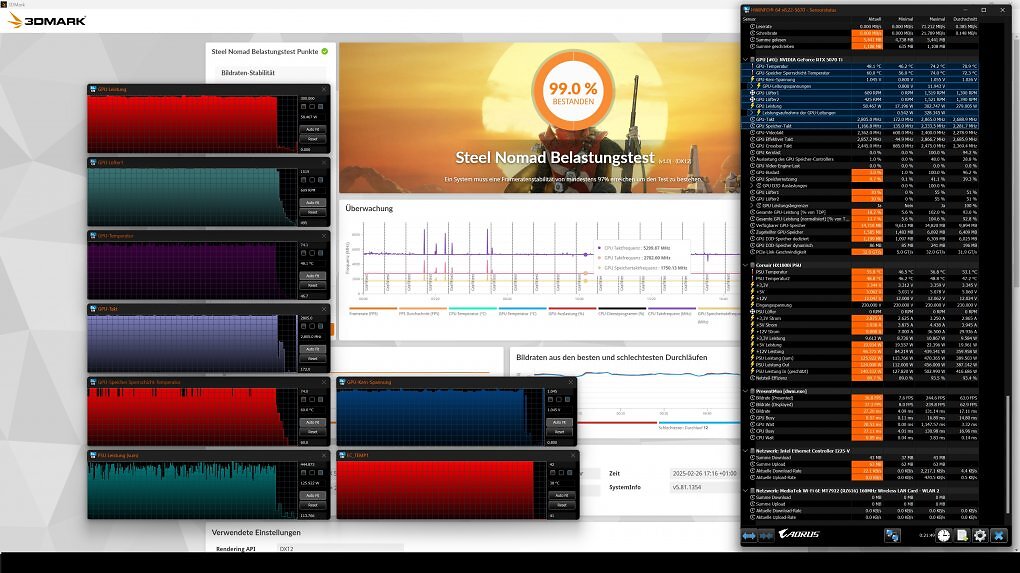Screen dimensions: 1020x573
Task: Select the Eingangsspannung sensor row
Action: pyautogui.click(x=861, y=305)
